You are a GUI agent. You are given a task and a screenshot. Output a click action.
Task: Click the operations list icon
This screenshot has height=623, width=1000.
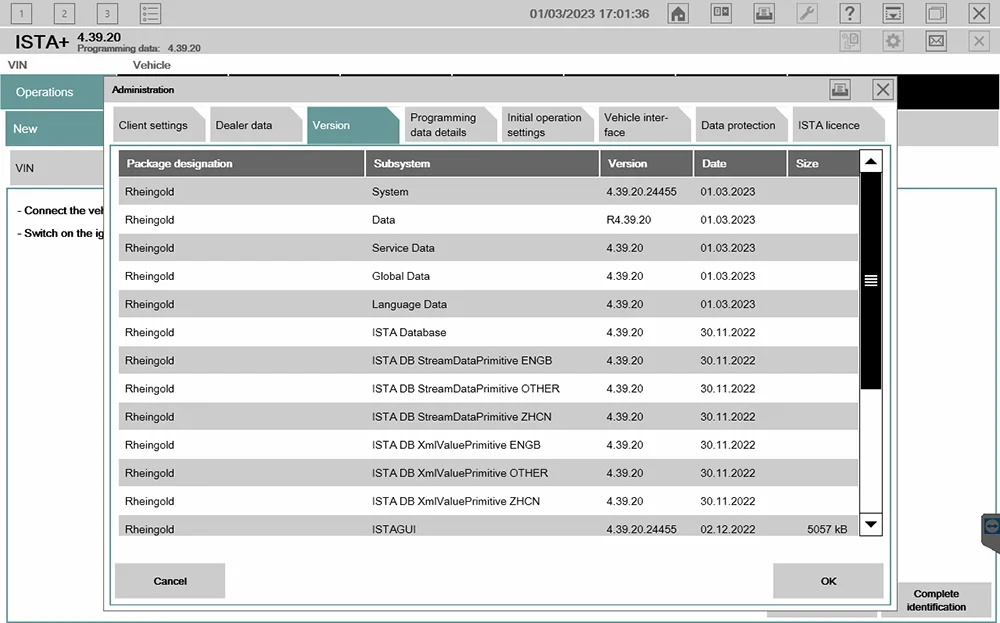150,14
